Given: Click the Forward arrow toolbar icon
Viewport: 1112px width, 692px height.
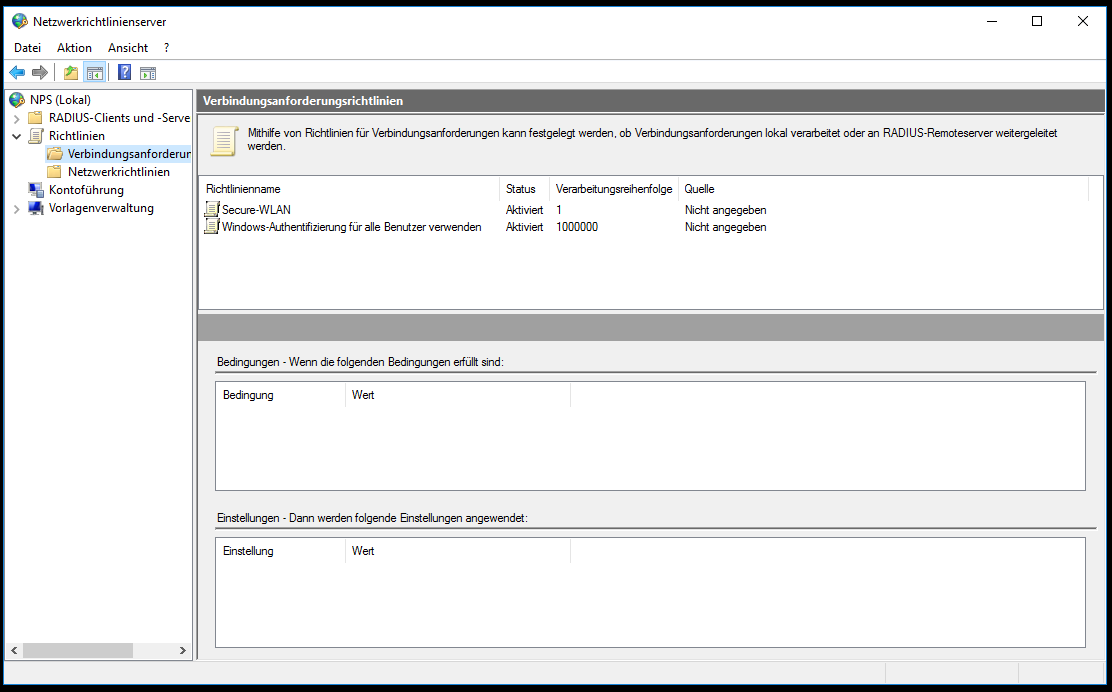Looking at the screenshot, I should point(40,72).
